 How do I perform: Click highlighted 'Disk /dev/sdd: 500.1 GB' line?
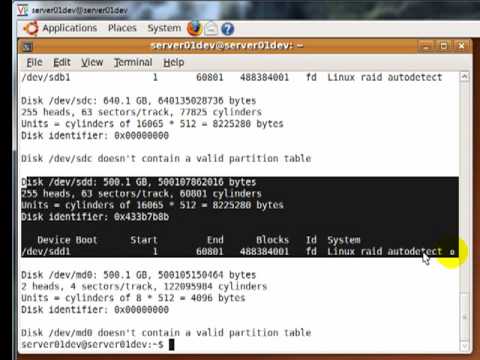(x=139, y=182)
